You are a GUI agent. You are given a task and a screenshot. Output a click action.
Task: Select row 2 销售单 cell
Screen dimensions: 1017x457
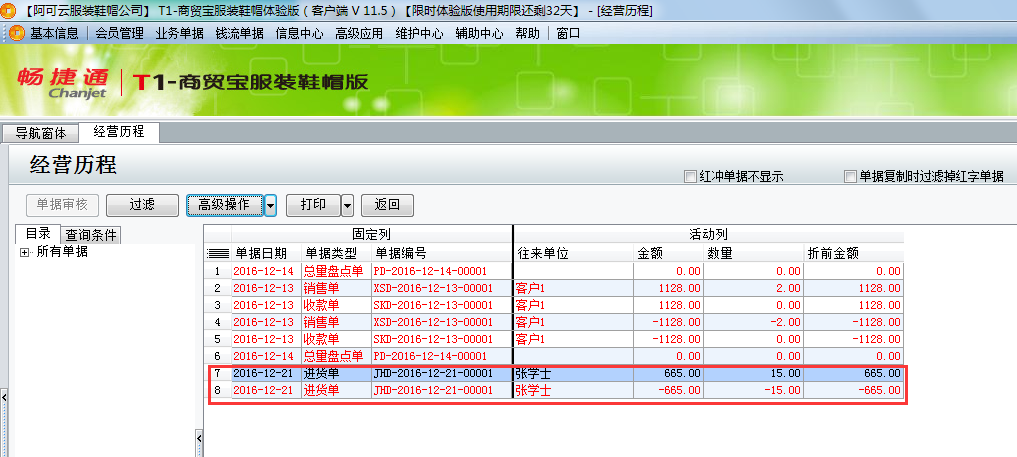pyautogui.click(x=336, y=288)
